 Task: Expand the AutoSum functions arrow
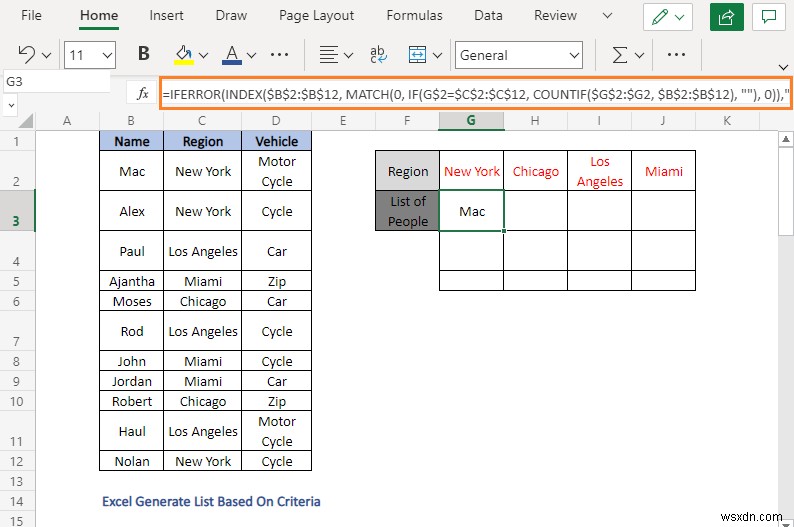640,55
